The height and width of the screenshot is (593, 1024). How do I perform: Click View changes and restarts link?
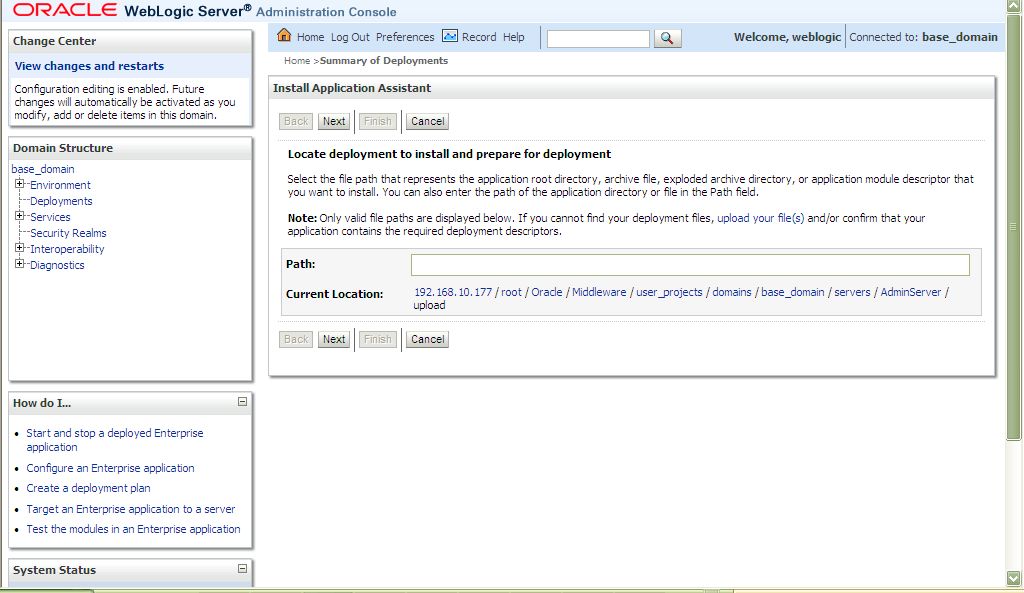[89, 66]
